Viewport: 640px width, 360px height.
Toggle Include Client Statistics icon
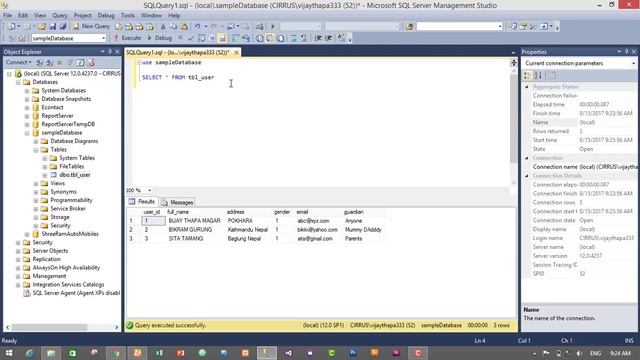[x=246, y=38]
